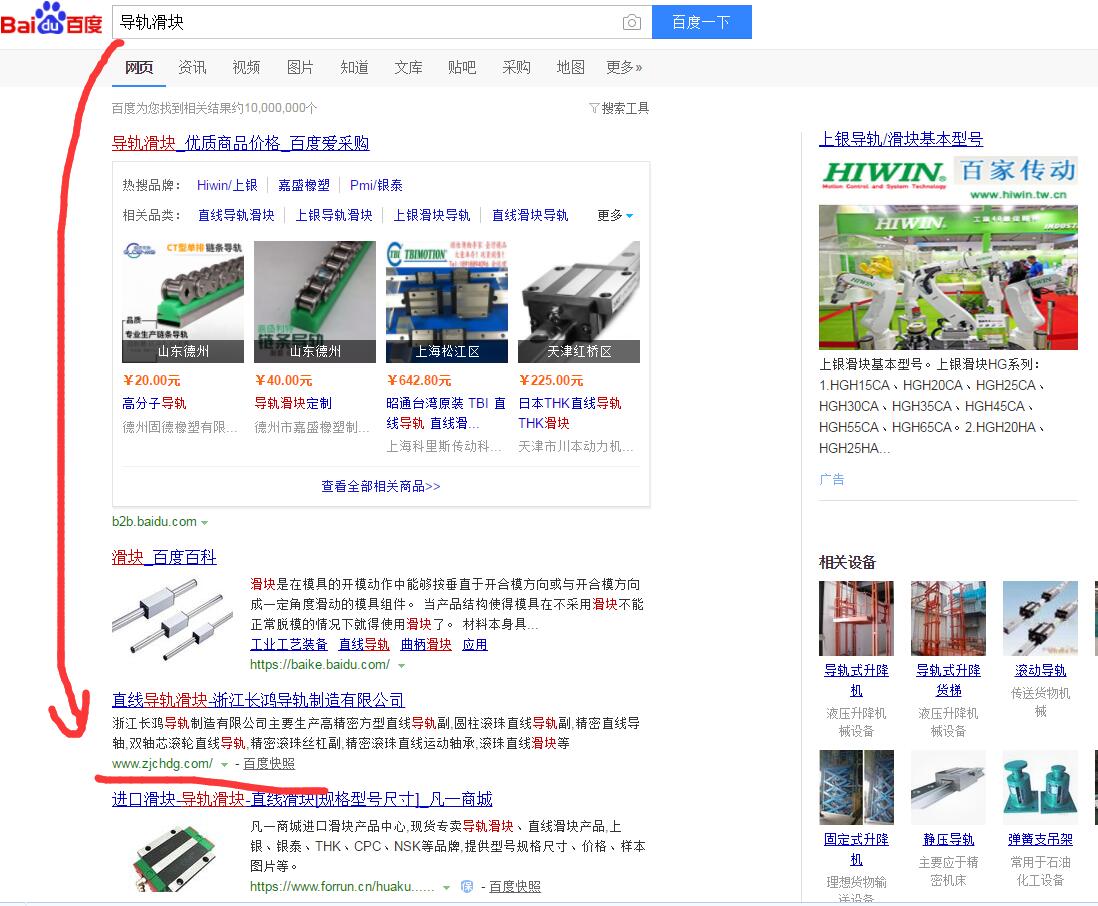Choose the 上银导轨滑块 related category
The image size is (1098, 906).
pos(334,216)
